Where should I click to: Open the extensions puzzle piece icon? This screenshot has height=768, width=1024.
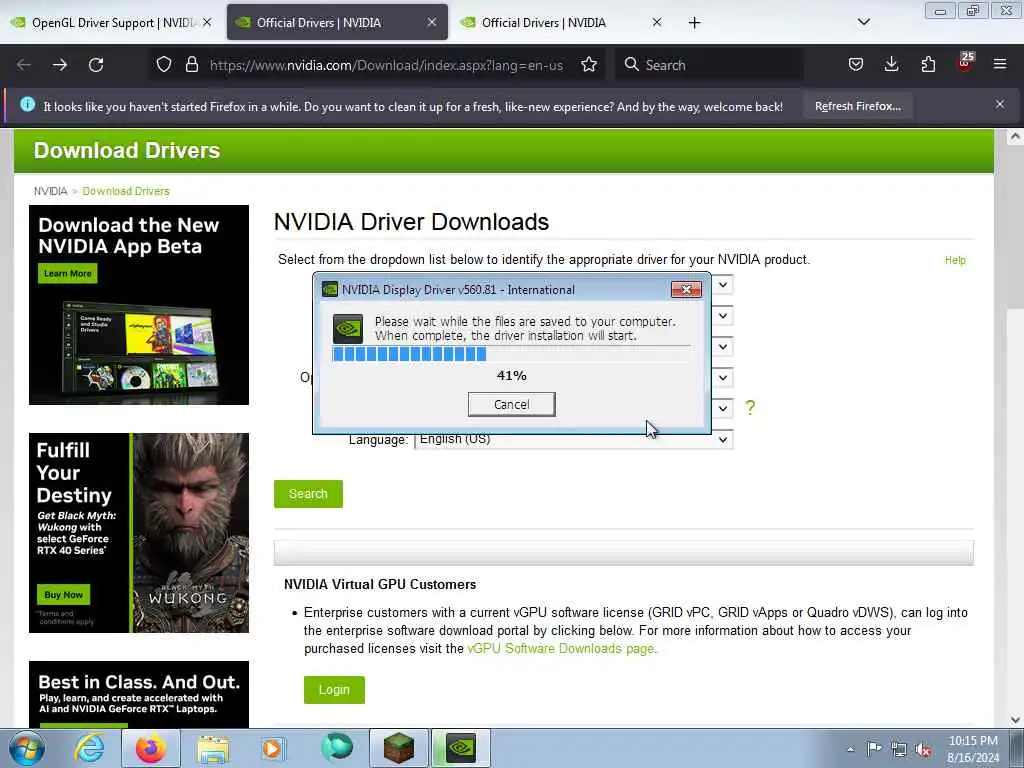pyautogui.click(x=928, y=65)
